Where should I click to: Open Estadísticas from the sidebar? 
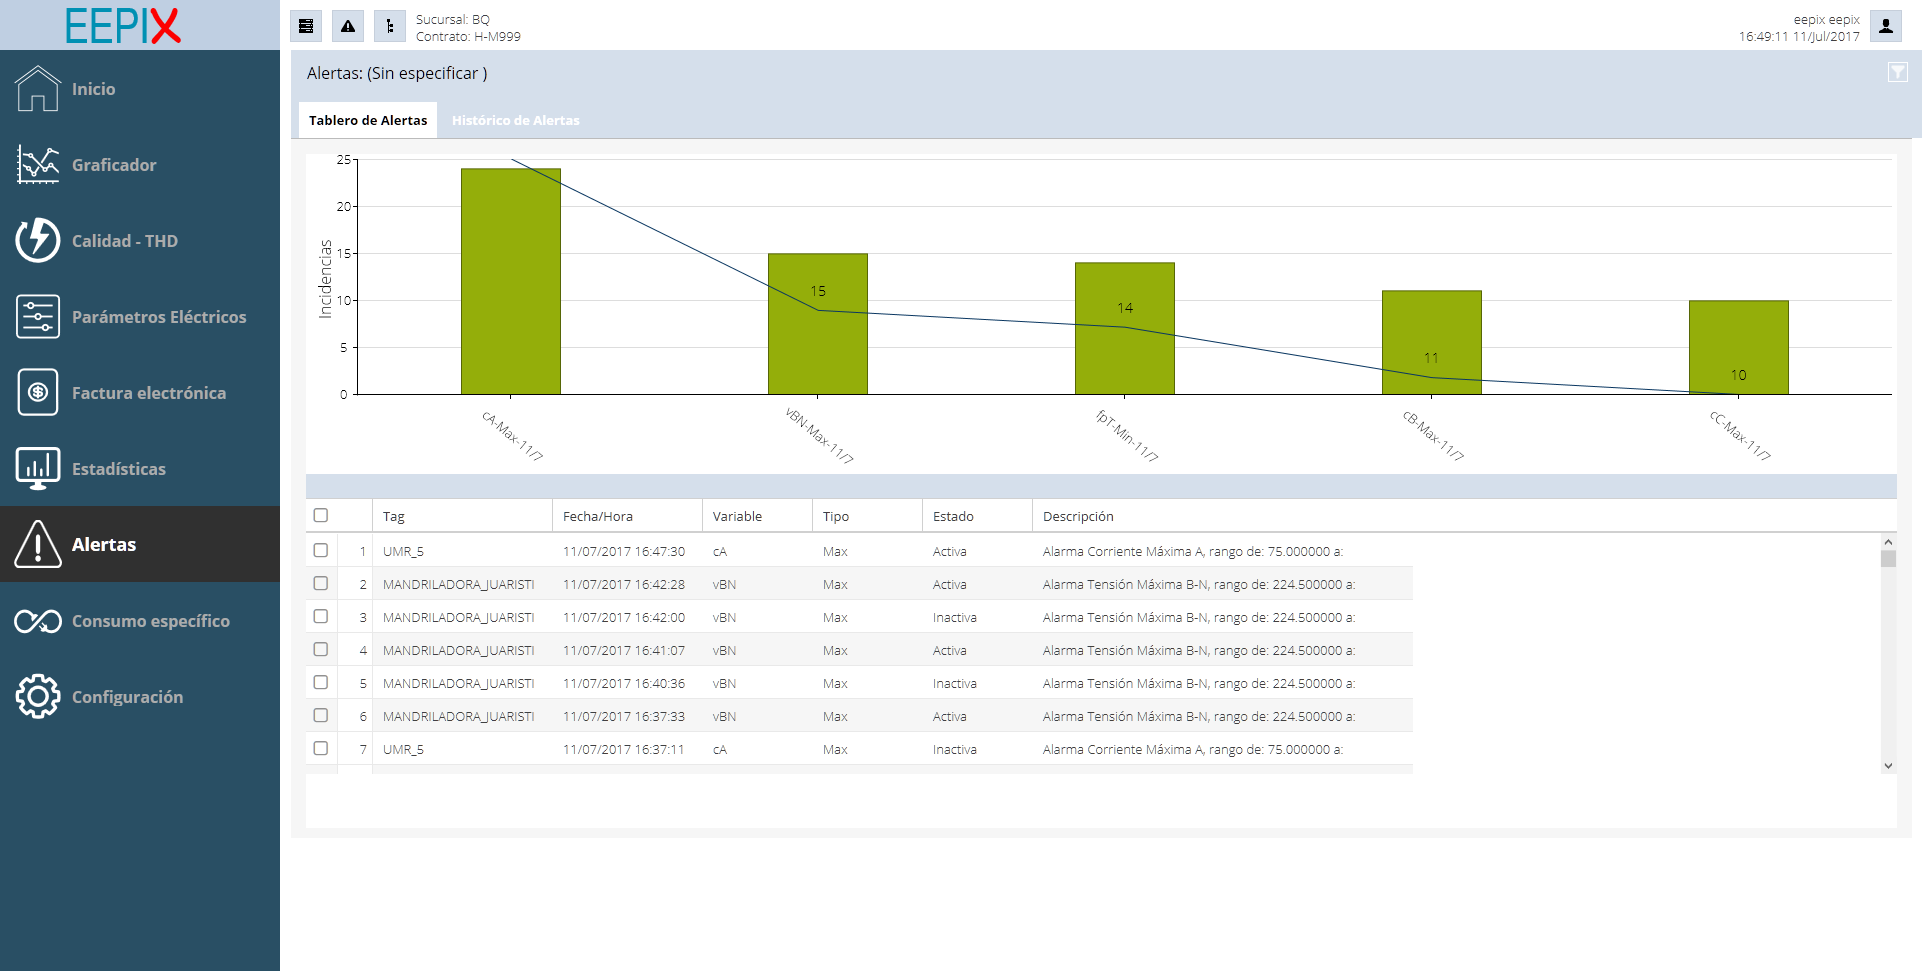pos(118,469)
